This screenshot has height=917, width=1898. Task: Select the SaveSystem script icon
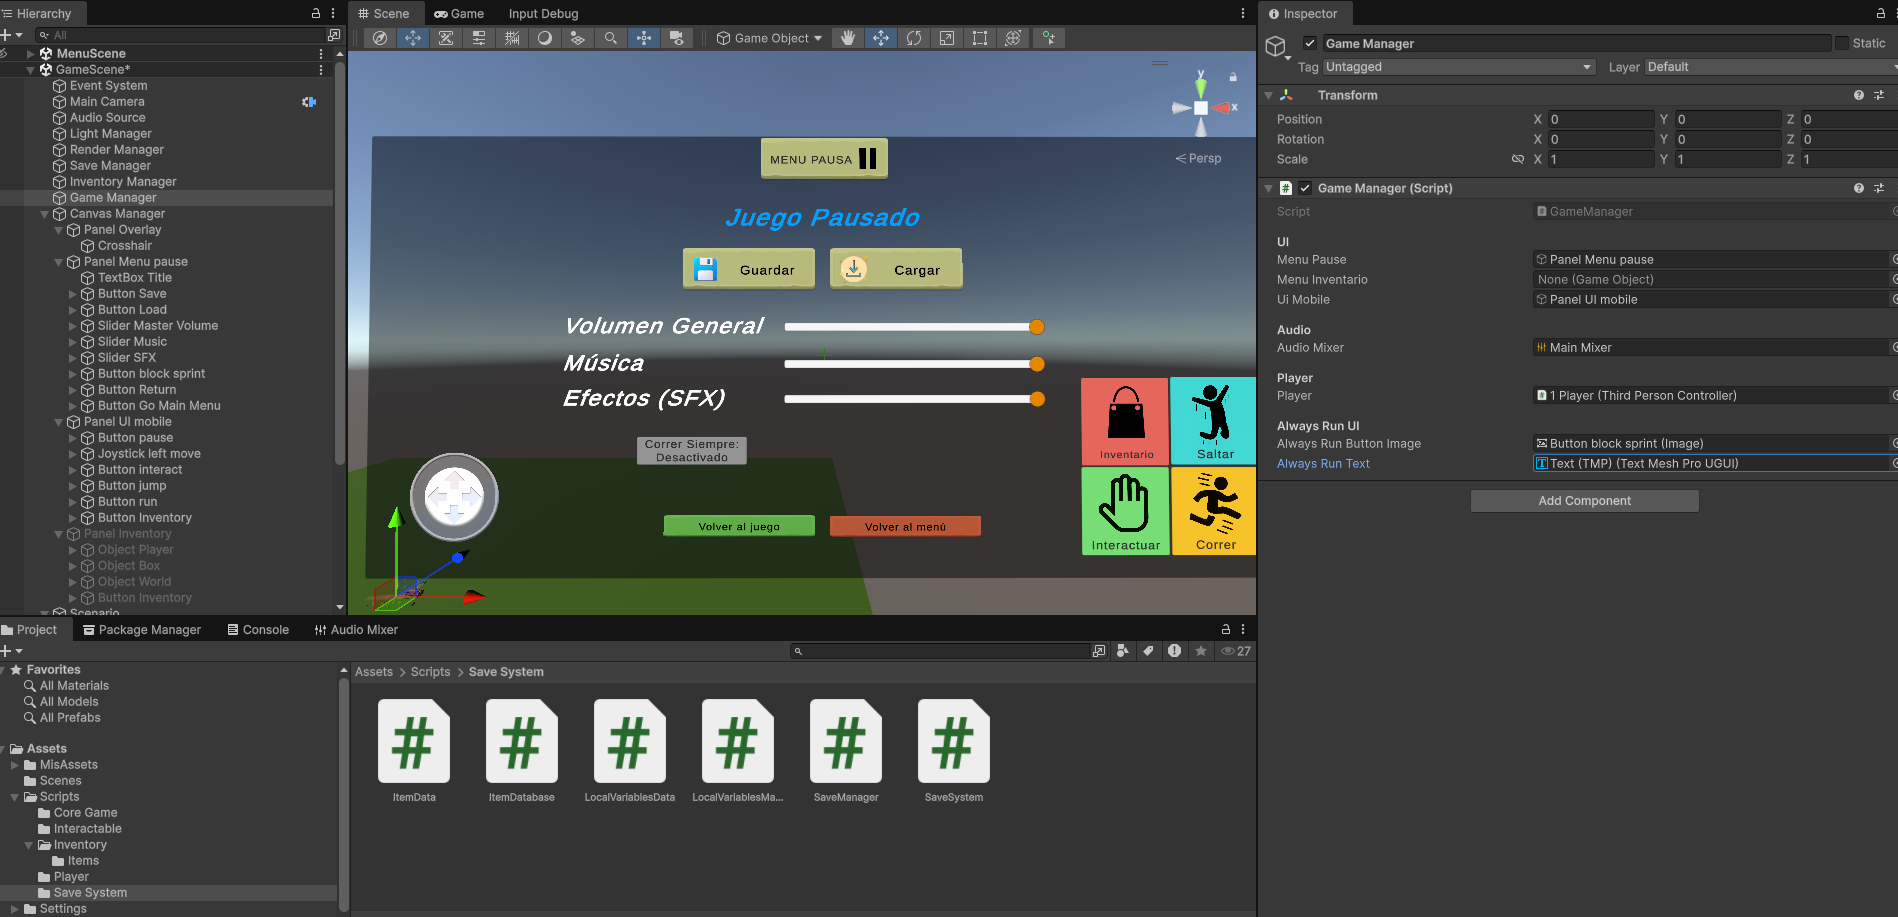[x=954, y=741]
